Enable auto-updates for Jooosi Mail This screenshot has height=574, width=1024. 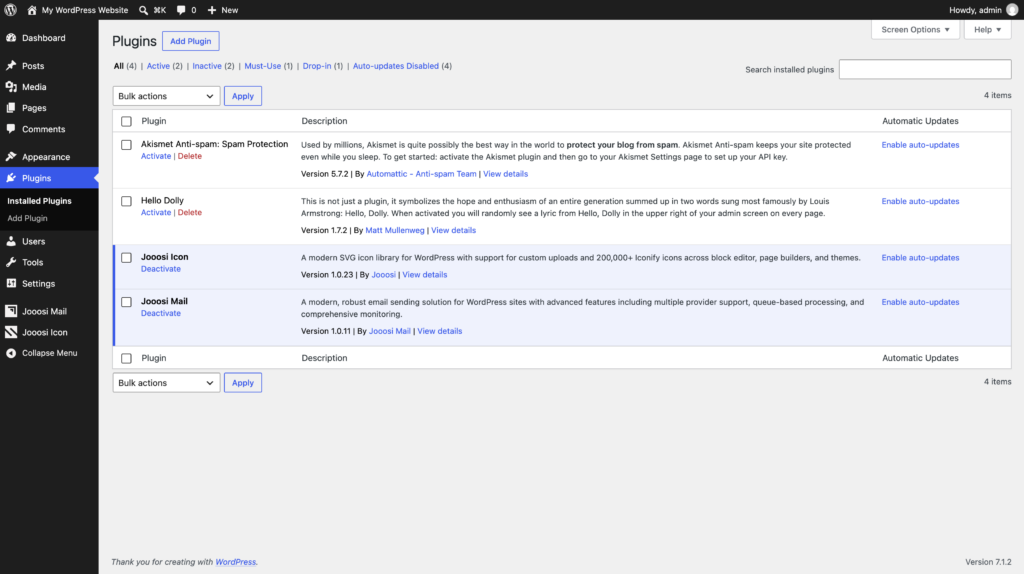point(920,302)
